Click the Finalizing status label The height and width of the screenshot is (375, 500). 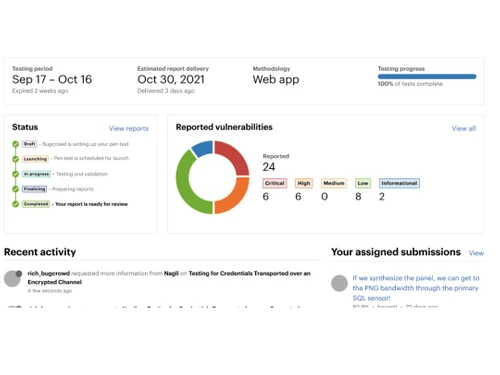point(34,189)
